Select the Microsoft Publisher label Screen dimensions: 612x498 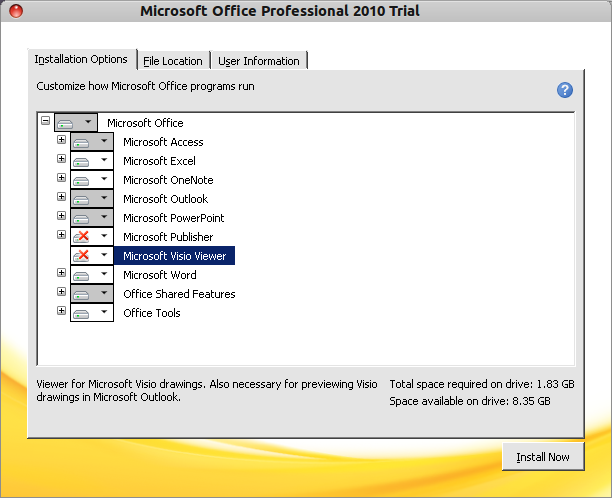point(168,237)
